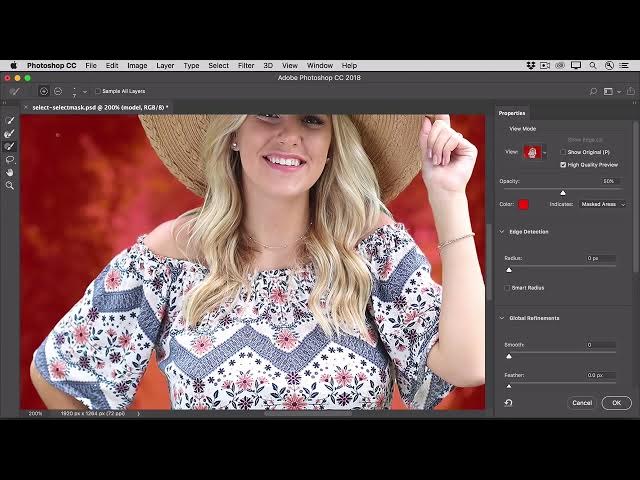
Task: Click the add to selection icon
Action: click(x=44, y=91)
